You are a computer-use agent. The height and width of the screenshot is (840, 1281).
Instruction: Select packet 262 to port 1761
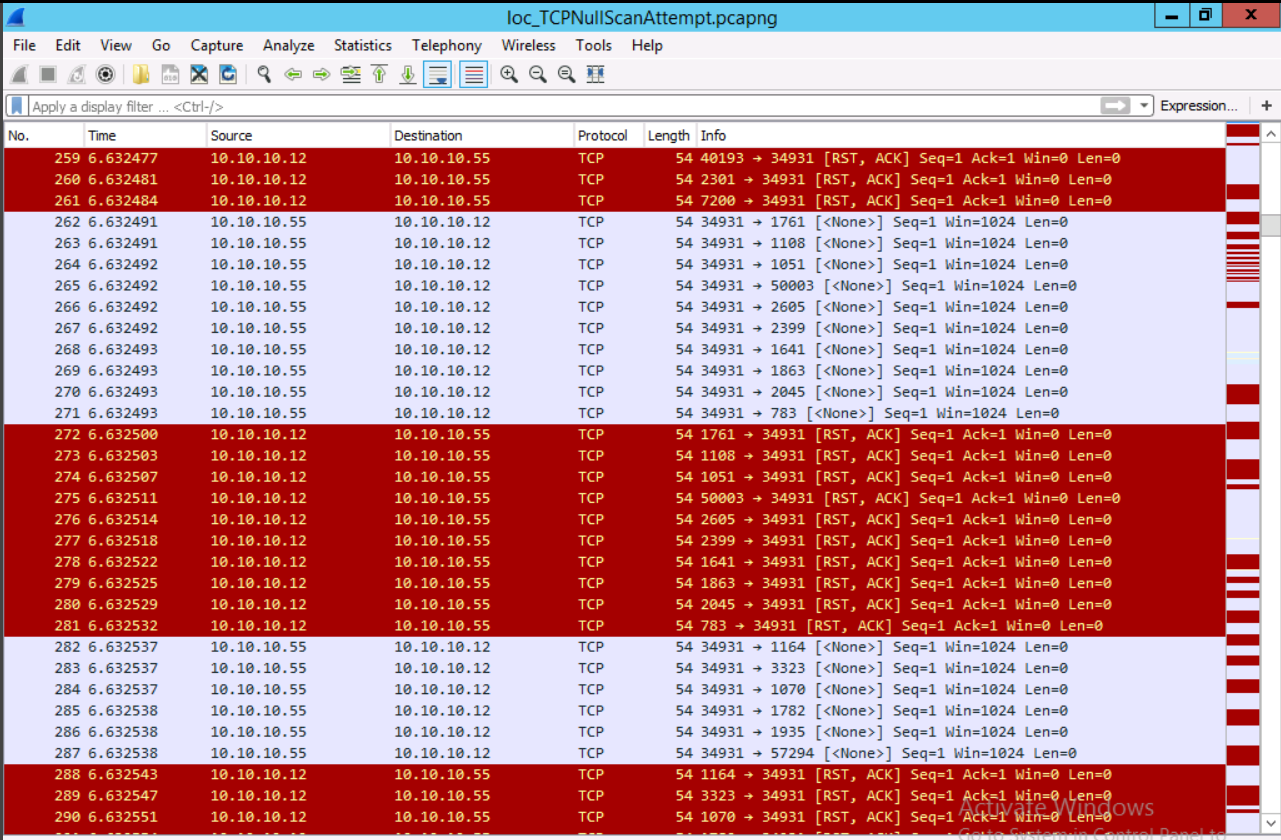(x=614, y=222)
